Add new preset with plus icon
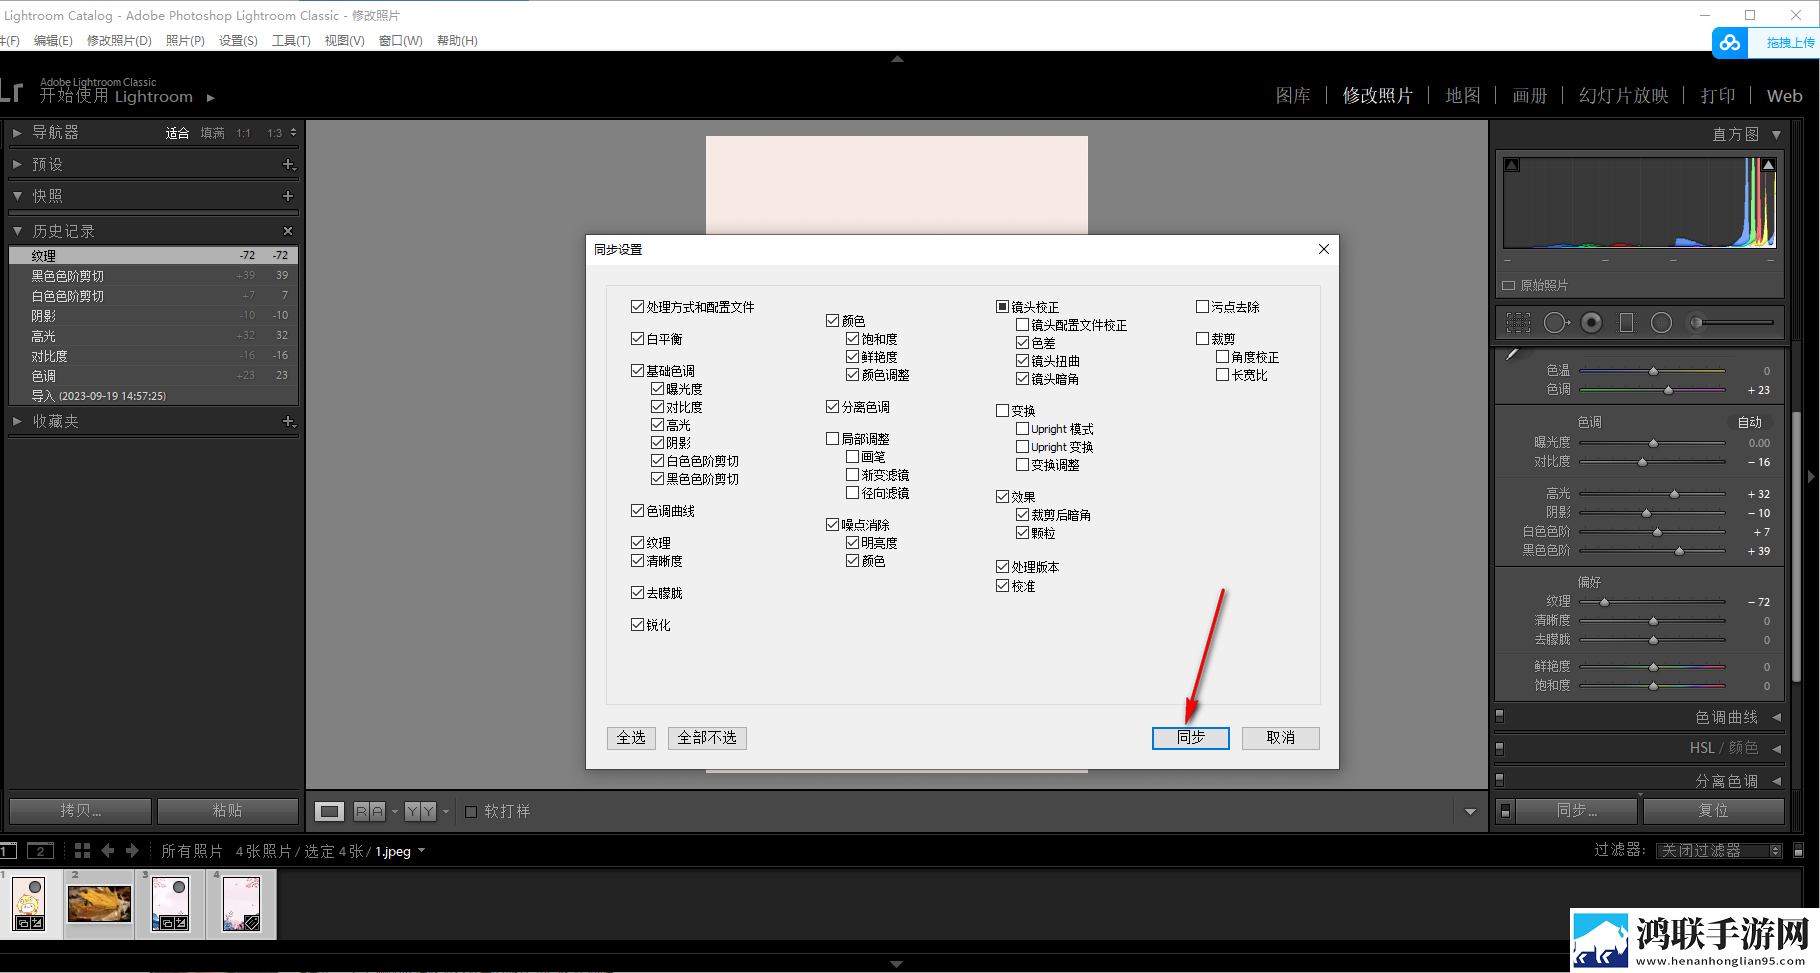1820x973 pixels. (288, 164)
